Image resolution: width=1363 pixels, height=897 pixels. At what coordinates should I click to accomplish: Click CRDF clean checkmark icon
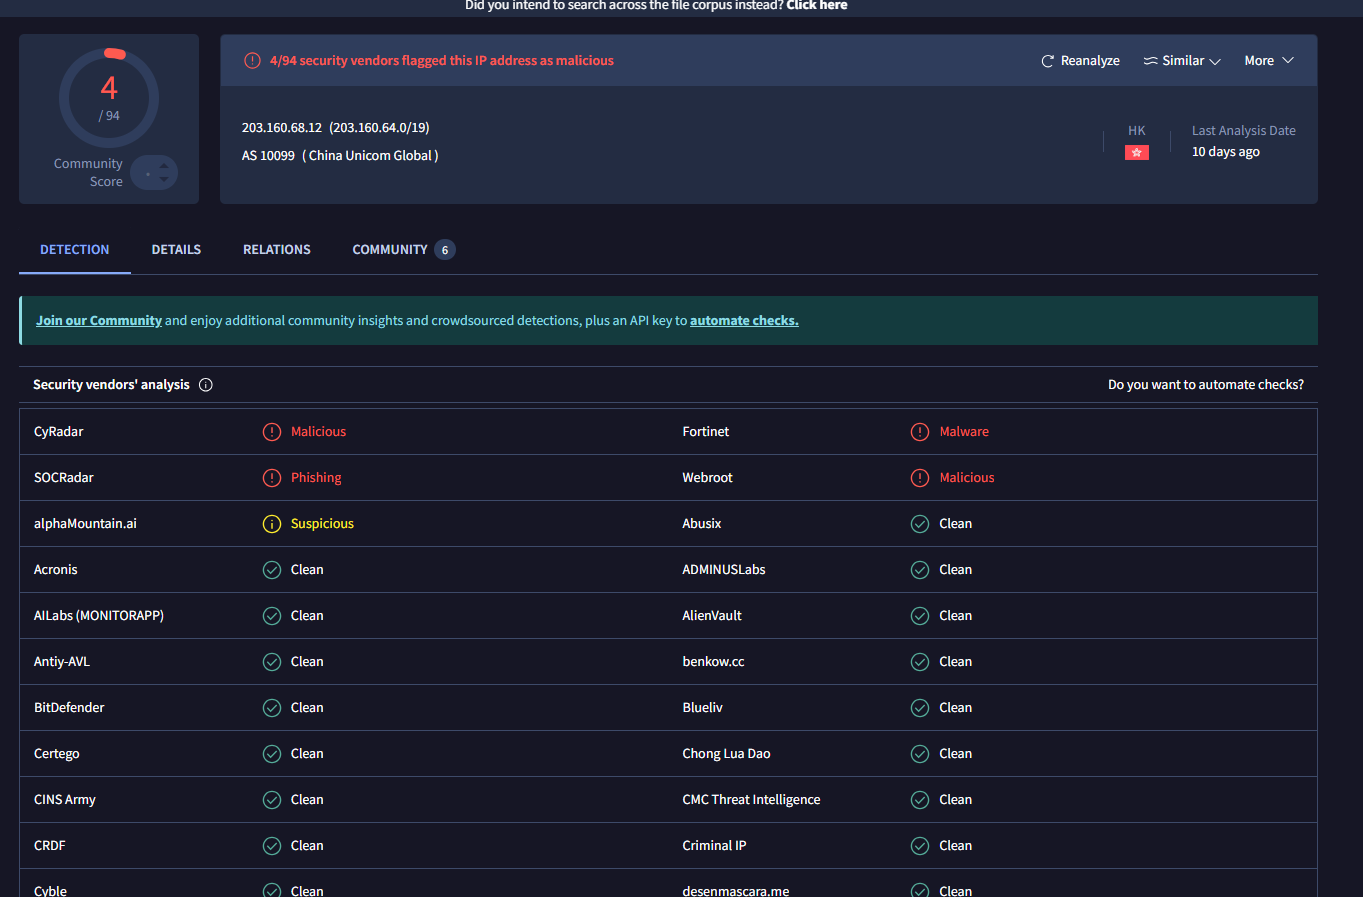tap(272, 846)
